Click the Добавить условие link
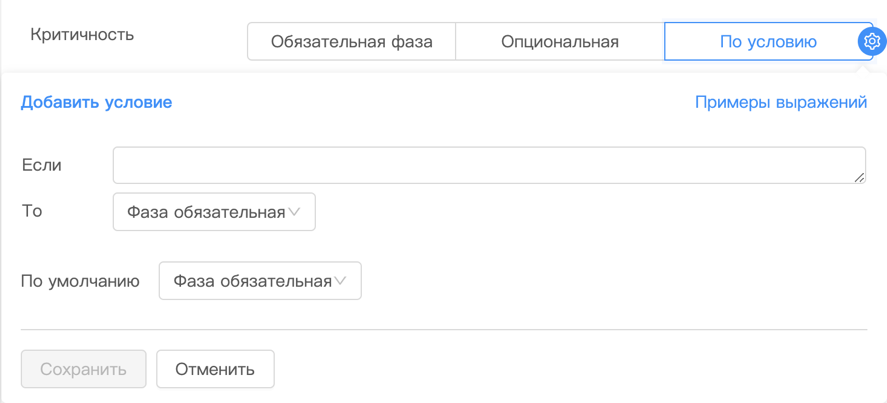This screenshot has height=403, width=887. point(96,102)
